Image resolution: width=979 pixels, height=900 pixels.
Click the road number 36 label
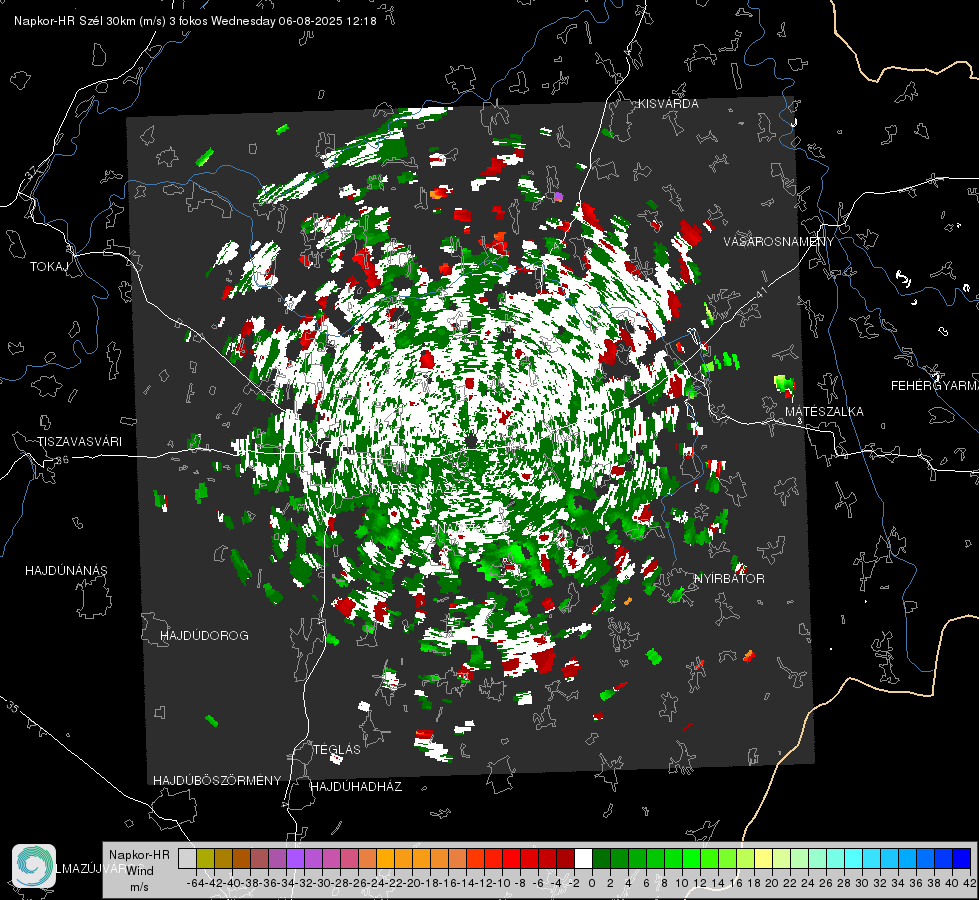coord(62,460)
